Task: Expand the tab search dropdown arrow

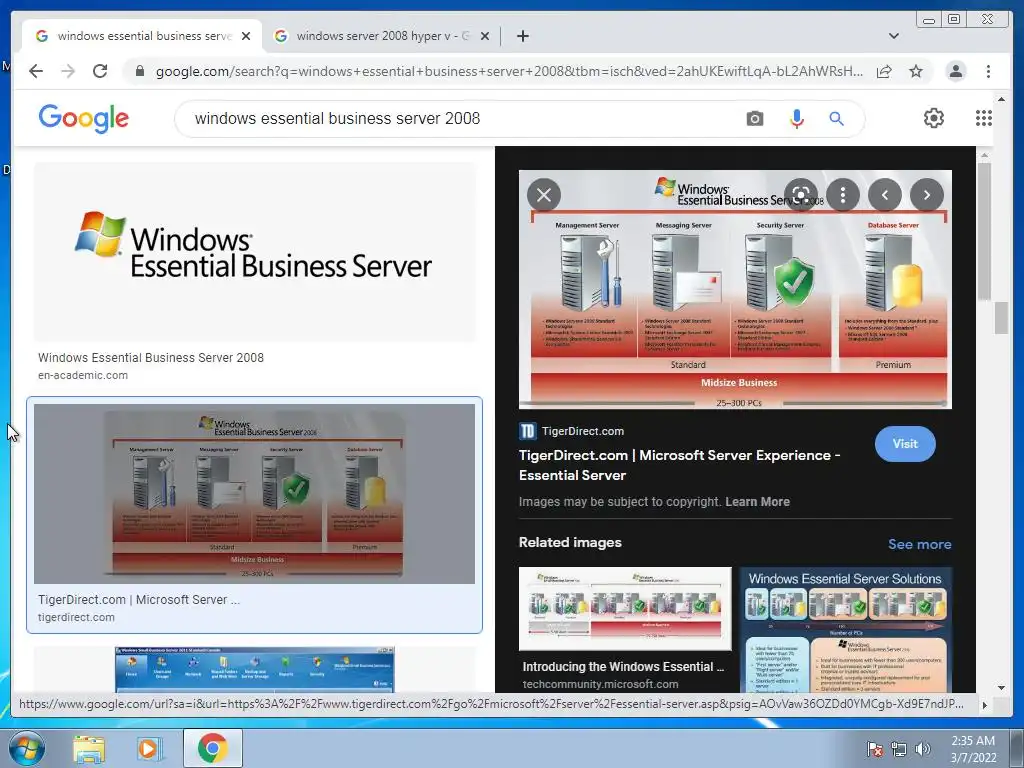Action: click(894, 36)
